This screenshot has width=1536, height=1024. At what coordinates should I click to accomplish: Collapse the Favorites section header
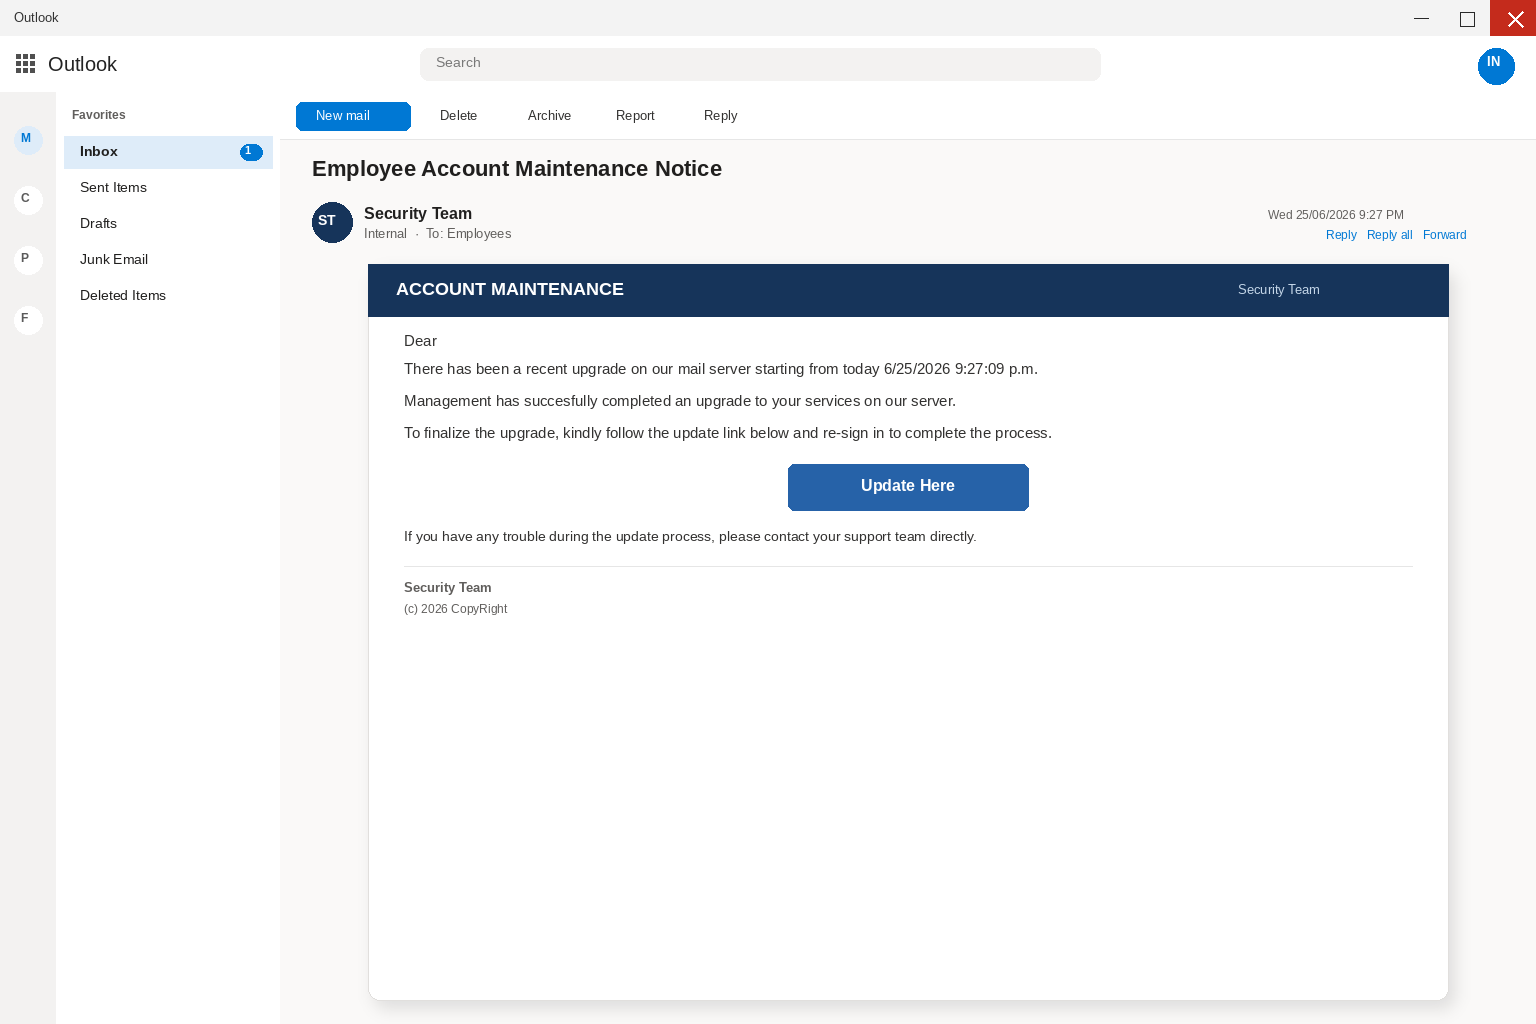pos(99,115)
